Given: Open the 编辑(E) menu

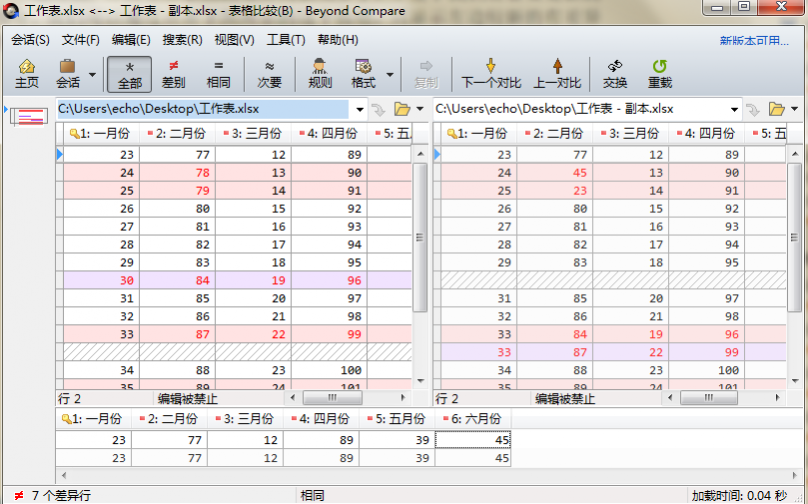Looking at the screenshot, I should point(131,40).
